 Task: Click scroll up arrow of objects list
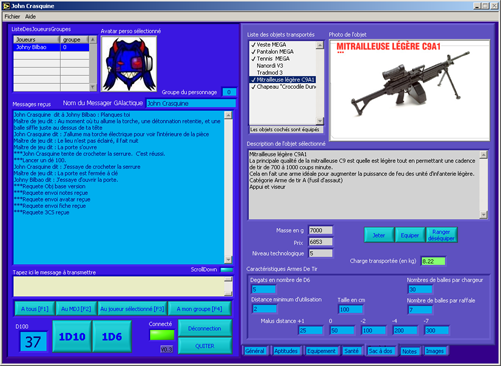[x=320, y=45]
